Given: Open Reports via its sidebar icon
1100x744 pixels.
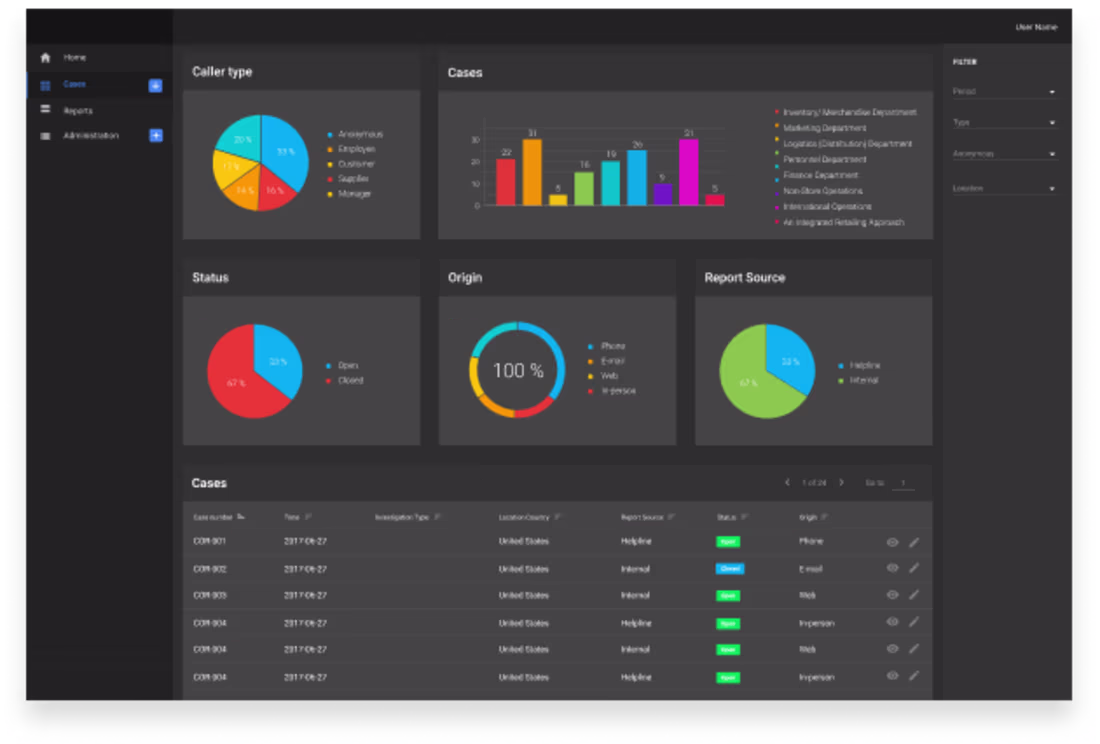Looking at the screenshot, I should click(x=45, y=110).
